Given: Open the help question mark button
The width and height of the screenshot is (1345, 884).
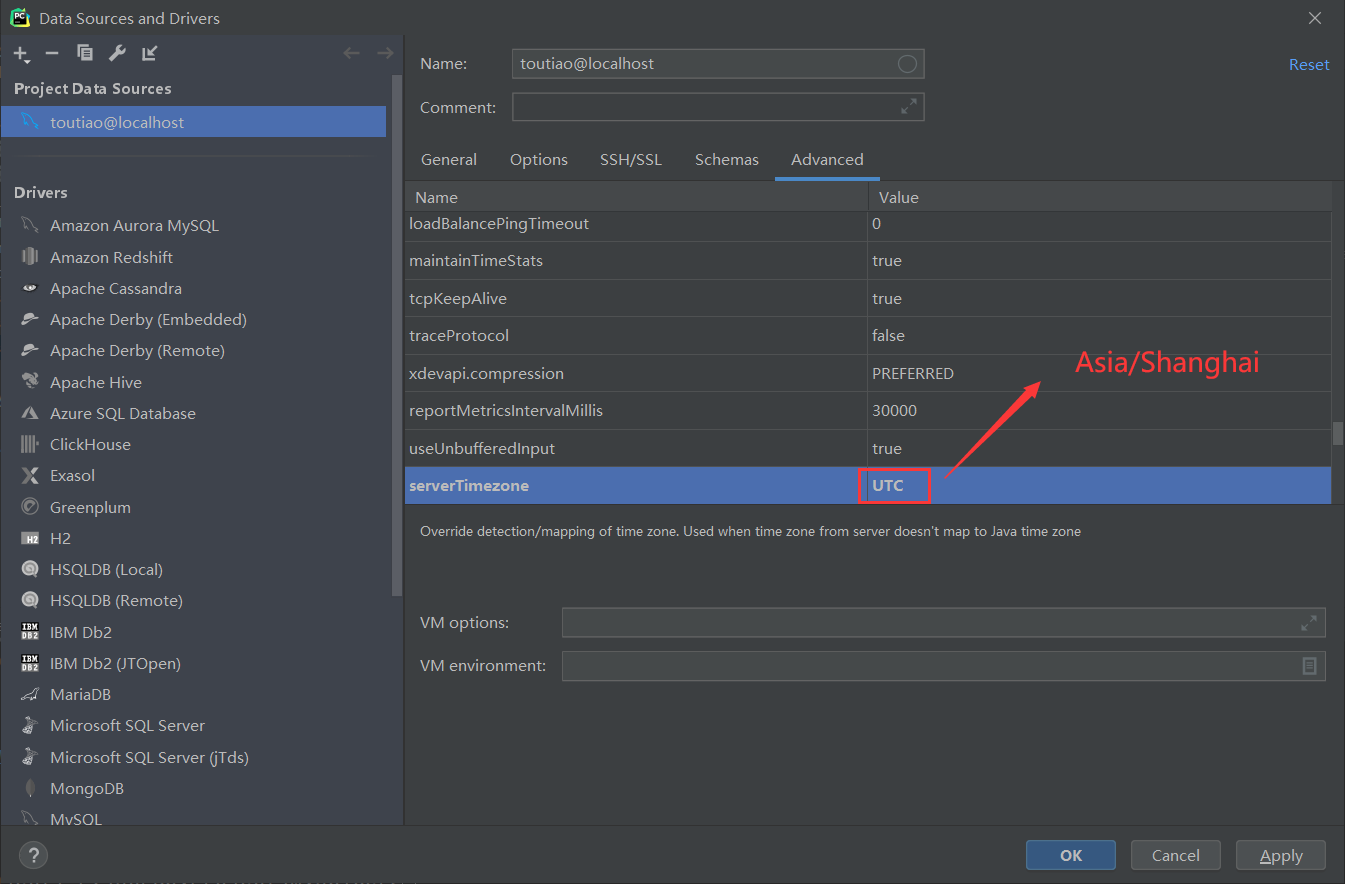Looking at the screenshot, I should [33, 855].
